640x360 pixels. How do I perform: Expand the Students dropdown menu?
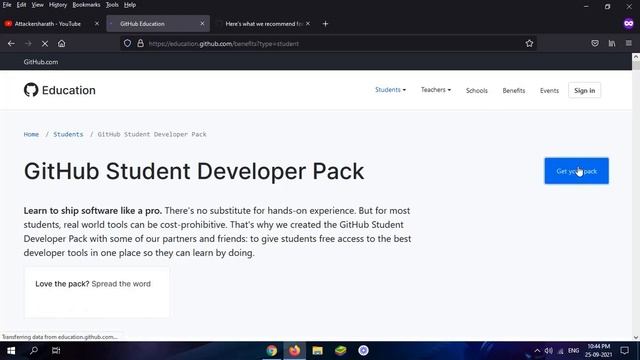[x=390, y=90]
